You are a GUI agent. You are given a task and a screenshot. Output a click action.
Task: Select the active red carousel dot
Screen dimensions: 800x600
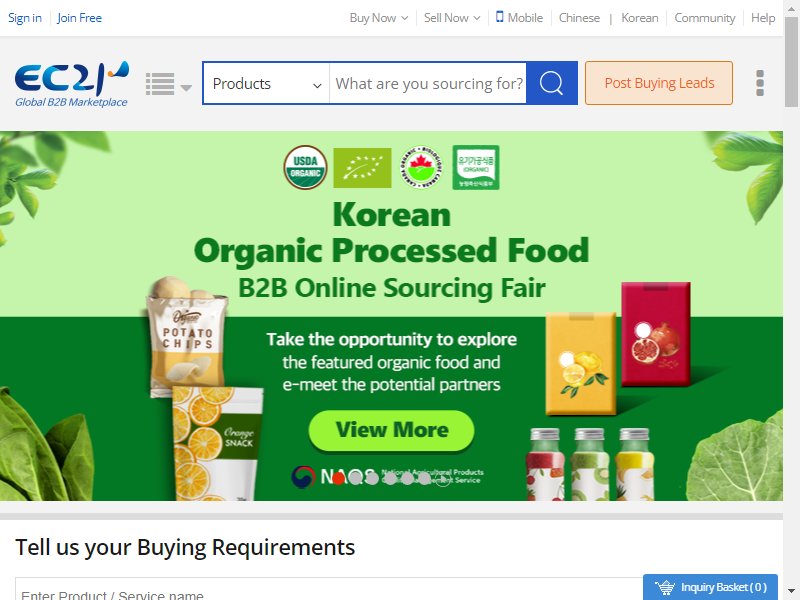338,478
